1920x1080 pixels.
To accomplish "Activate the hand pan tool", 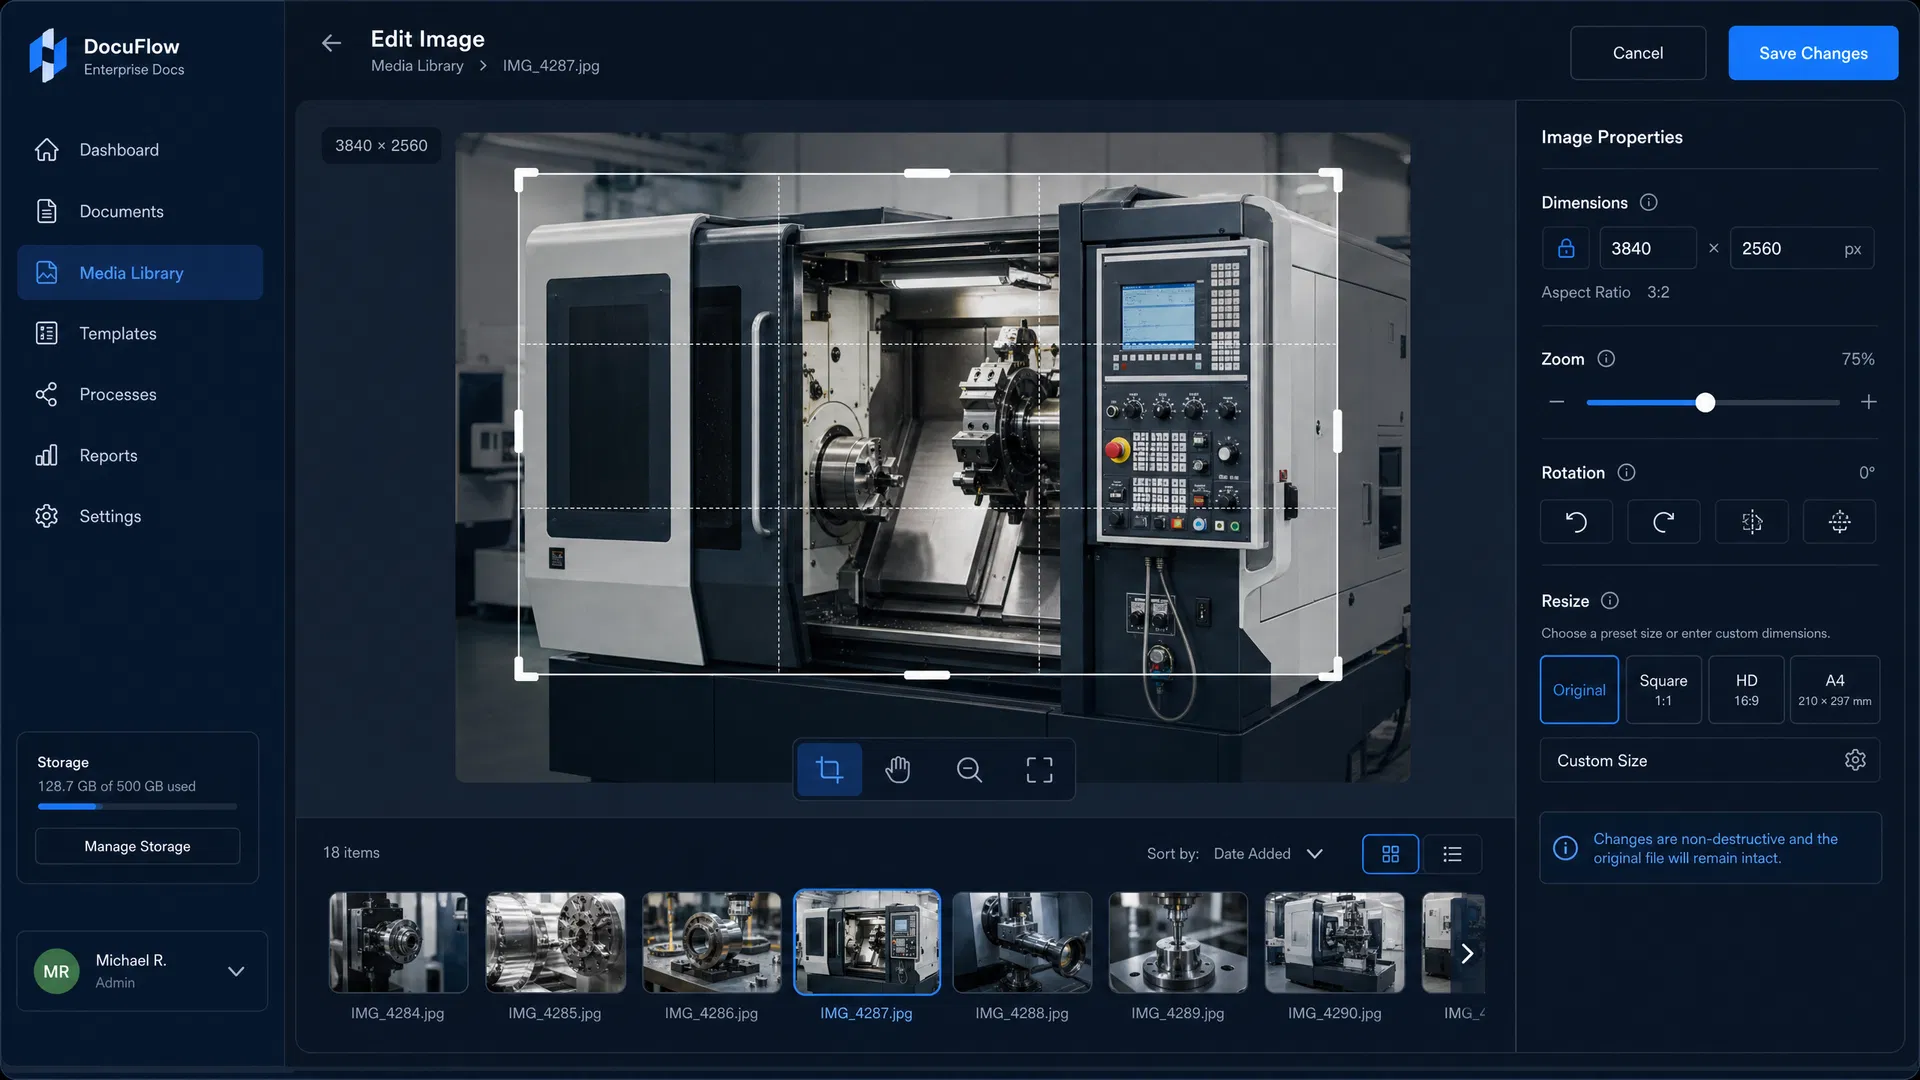I will coord(898,769).
